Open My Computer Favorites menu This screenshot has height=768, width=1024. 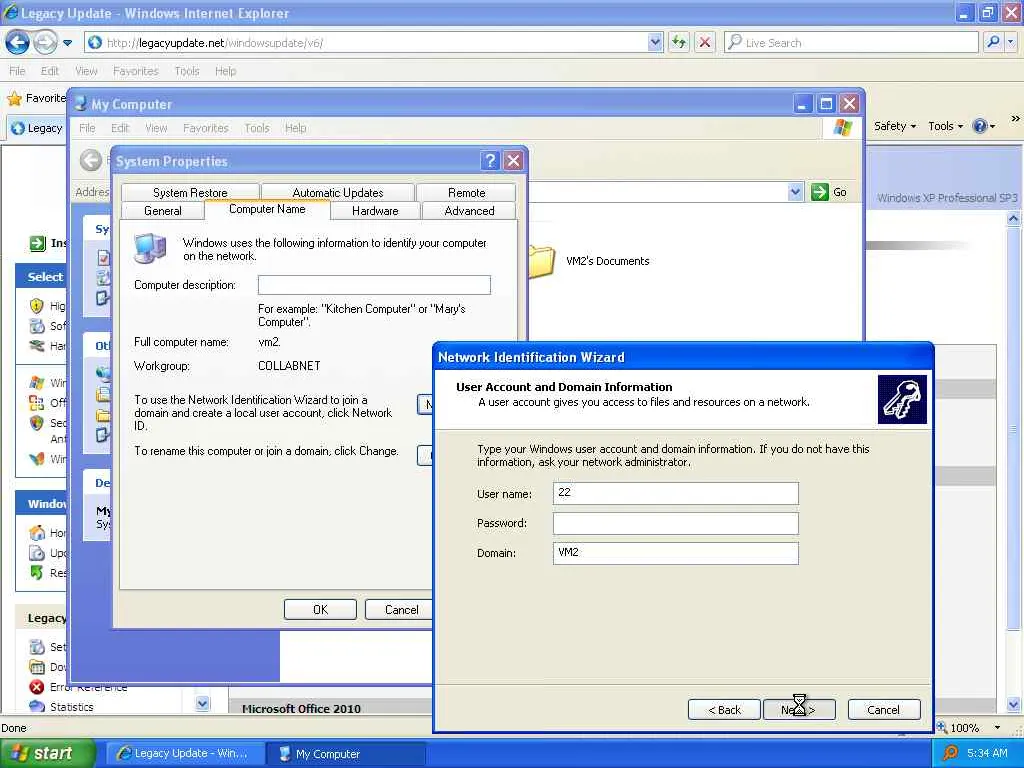point(205,128)
